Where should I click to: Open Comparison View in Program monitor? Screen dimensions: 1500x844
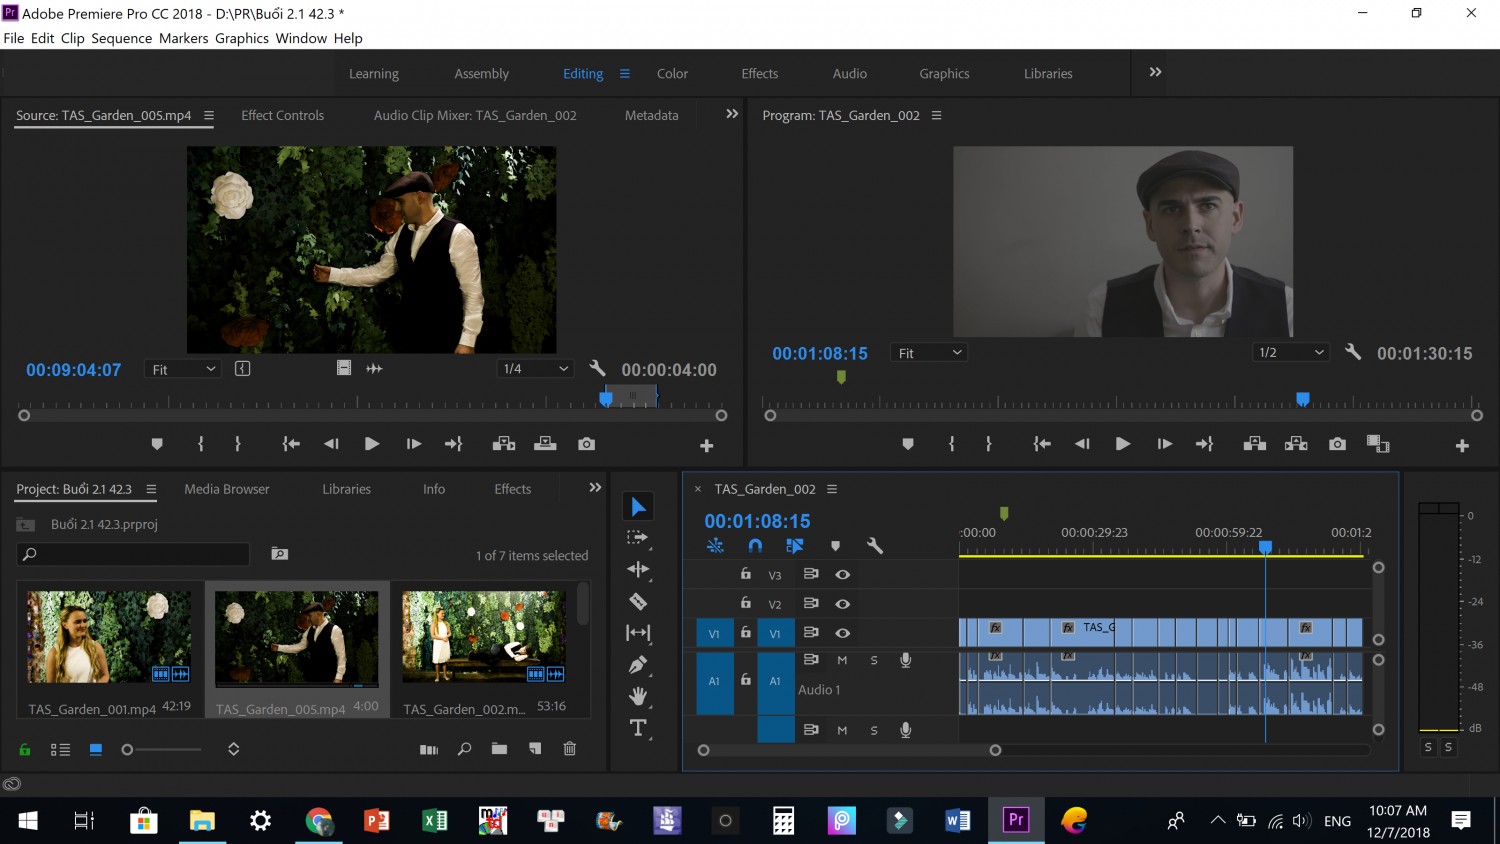(x=1378, y=444)
